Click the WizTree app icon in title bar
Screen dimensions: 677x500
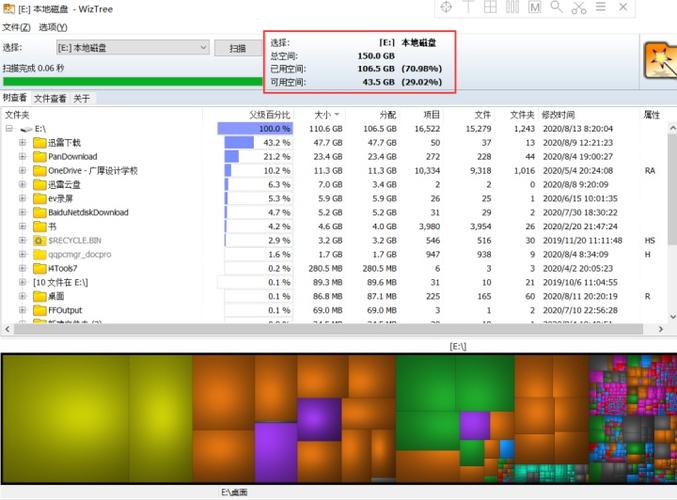(x=9, y=9)
